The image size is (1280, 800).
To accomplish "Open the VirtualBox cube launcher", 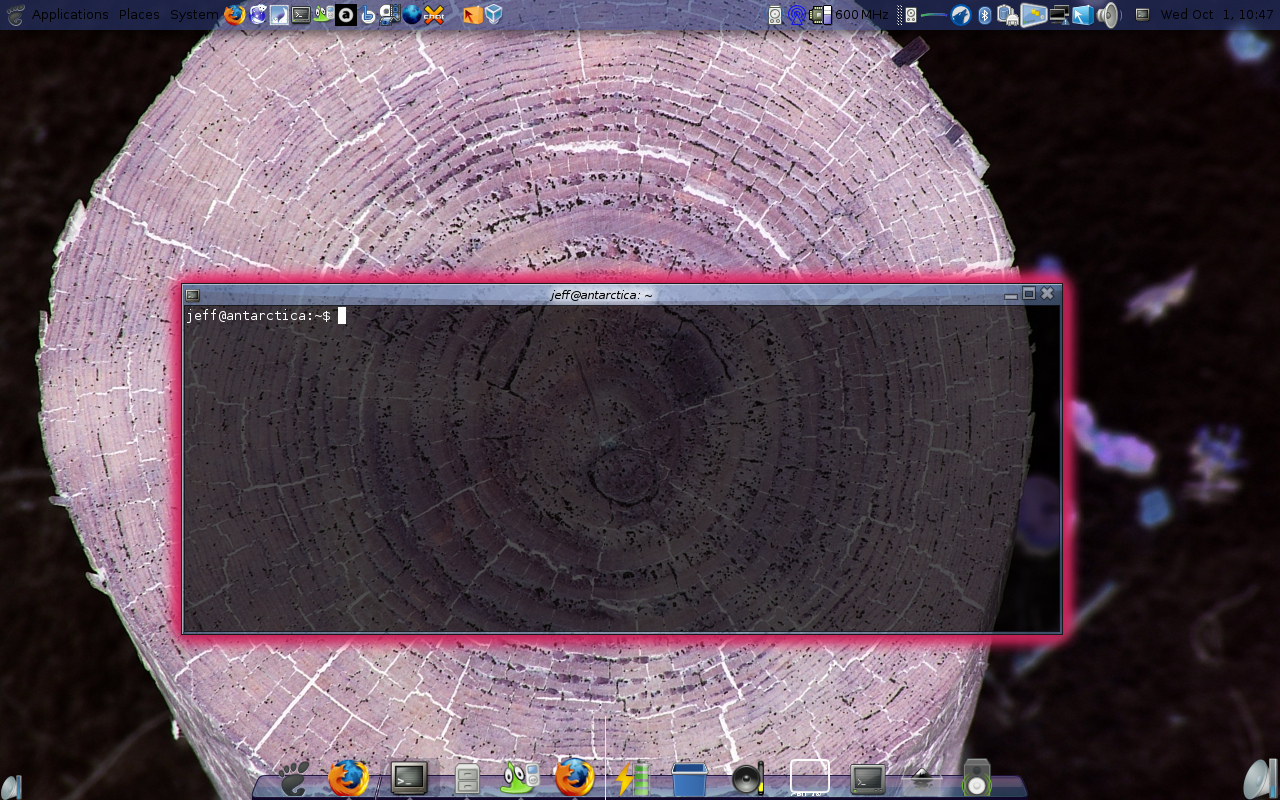I will pyautogui.click(x=494, y=15).
